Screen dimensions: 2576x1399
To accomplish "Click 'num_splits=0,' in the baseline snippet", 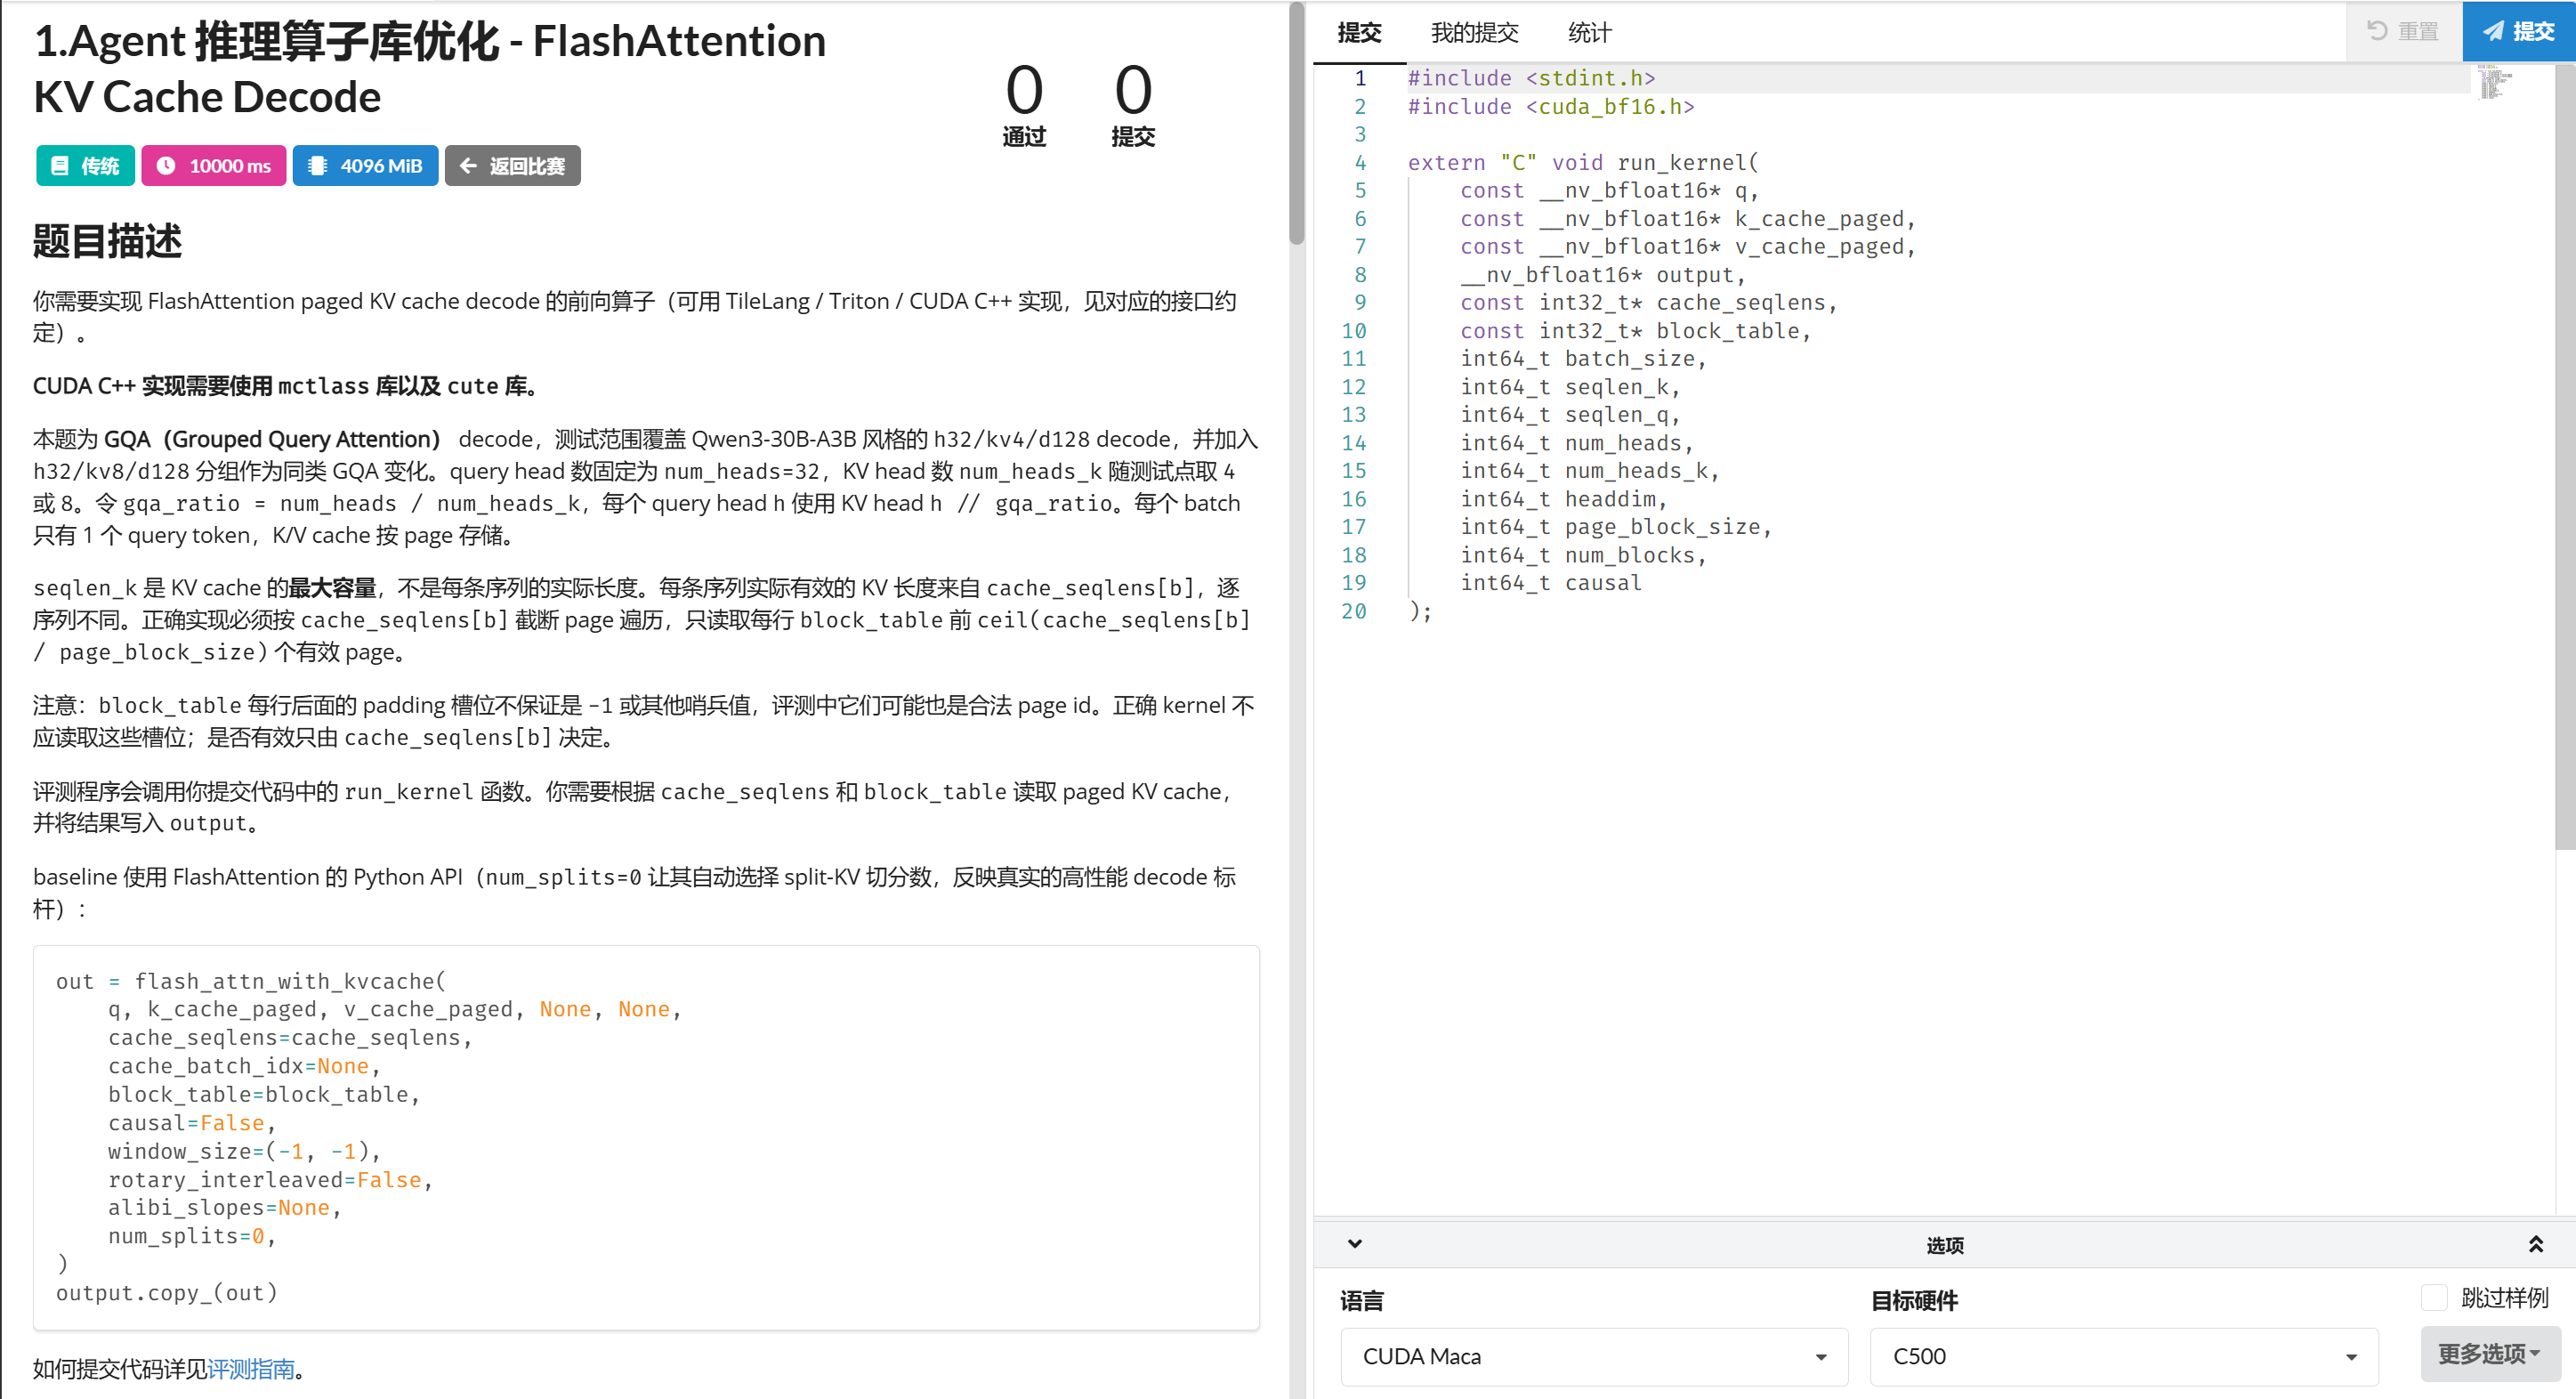I will tap(191, 1235).
